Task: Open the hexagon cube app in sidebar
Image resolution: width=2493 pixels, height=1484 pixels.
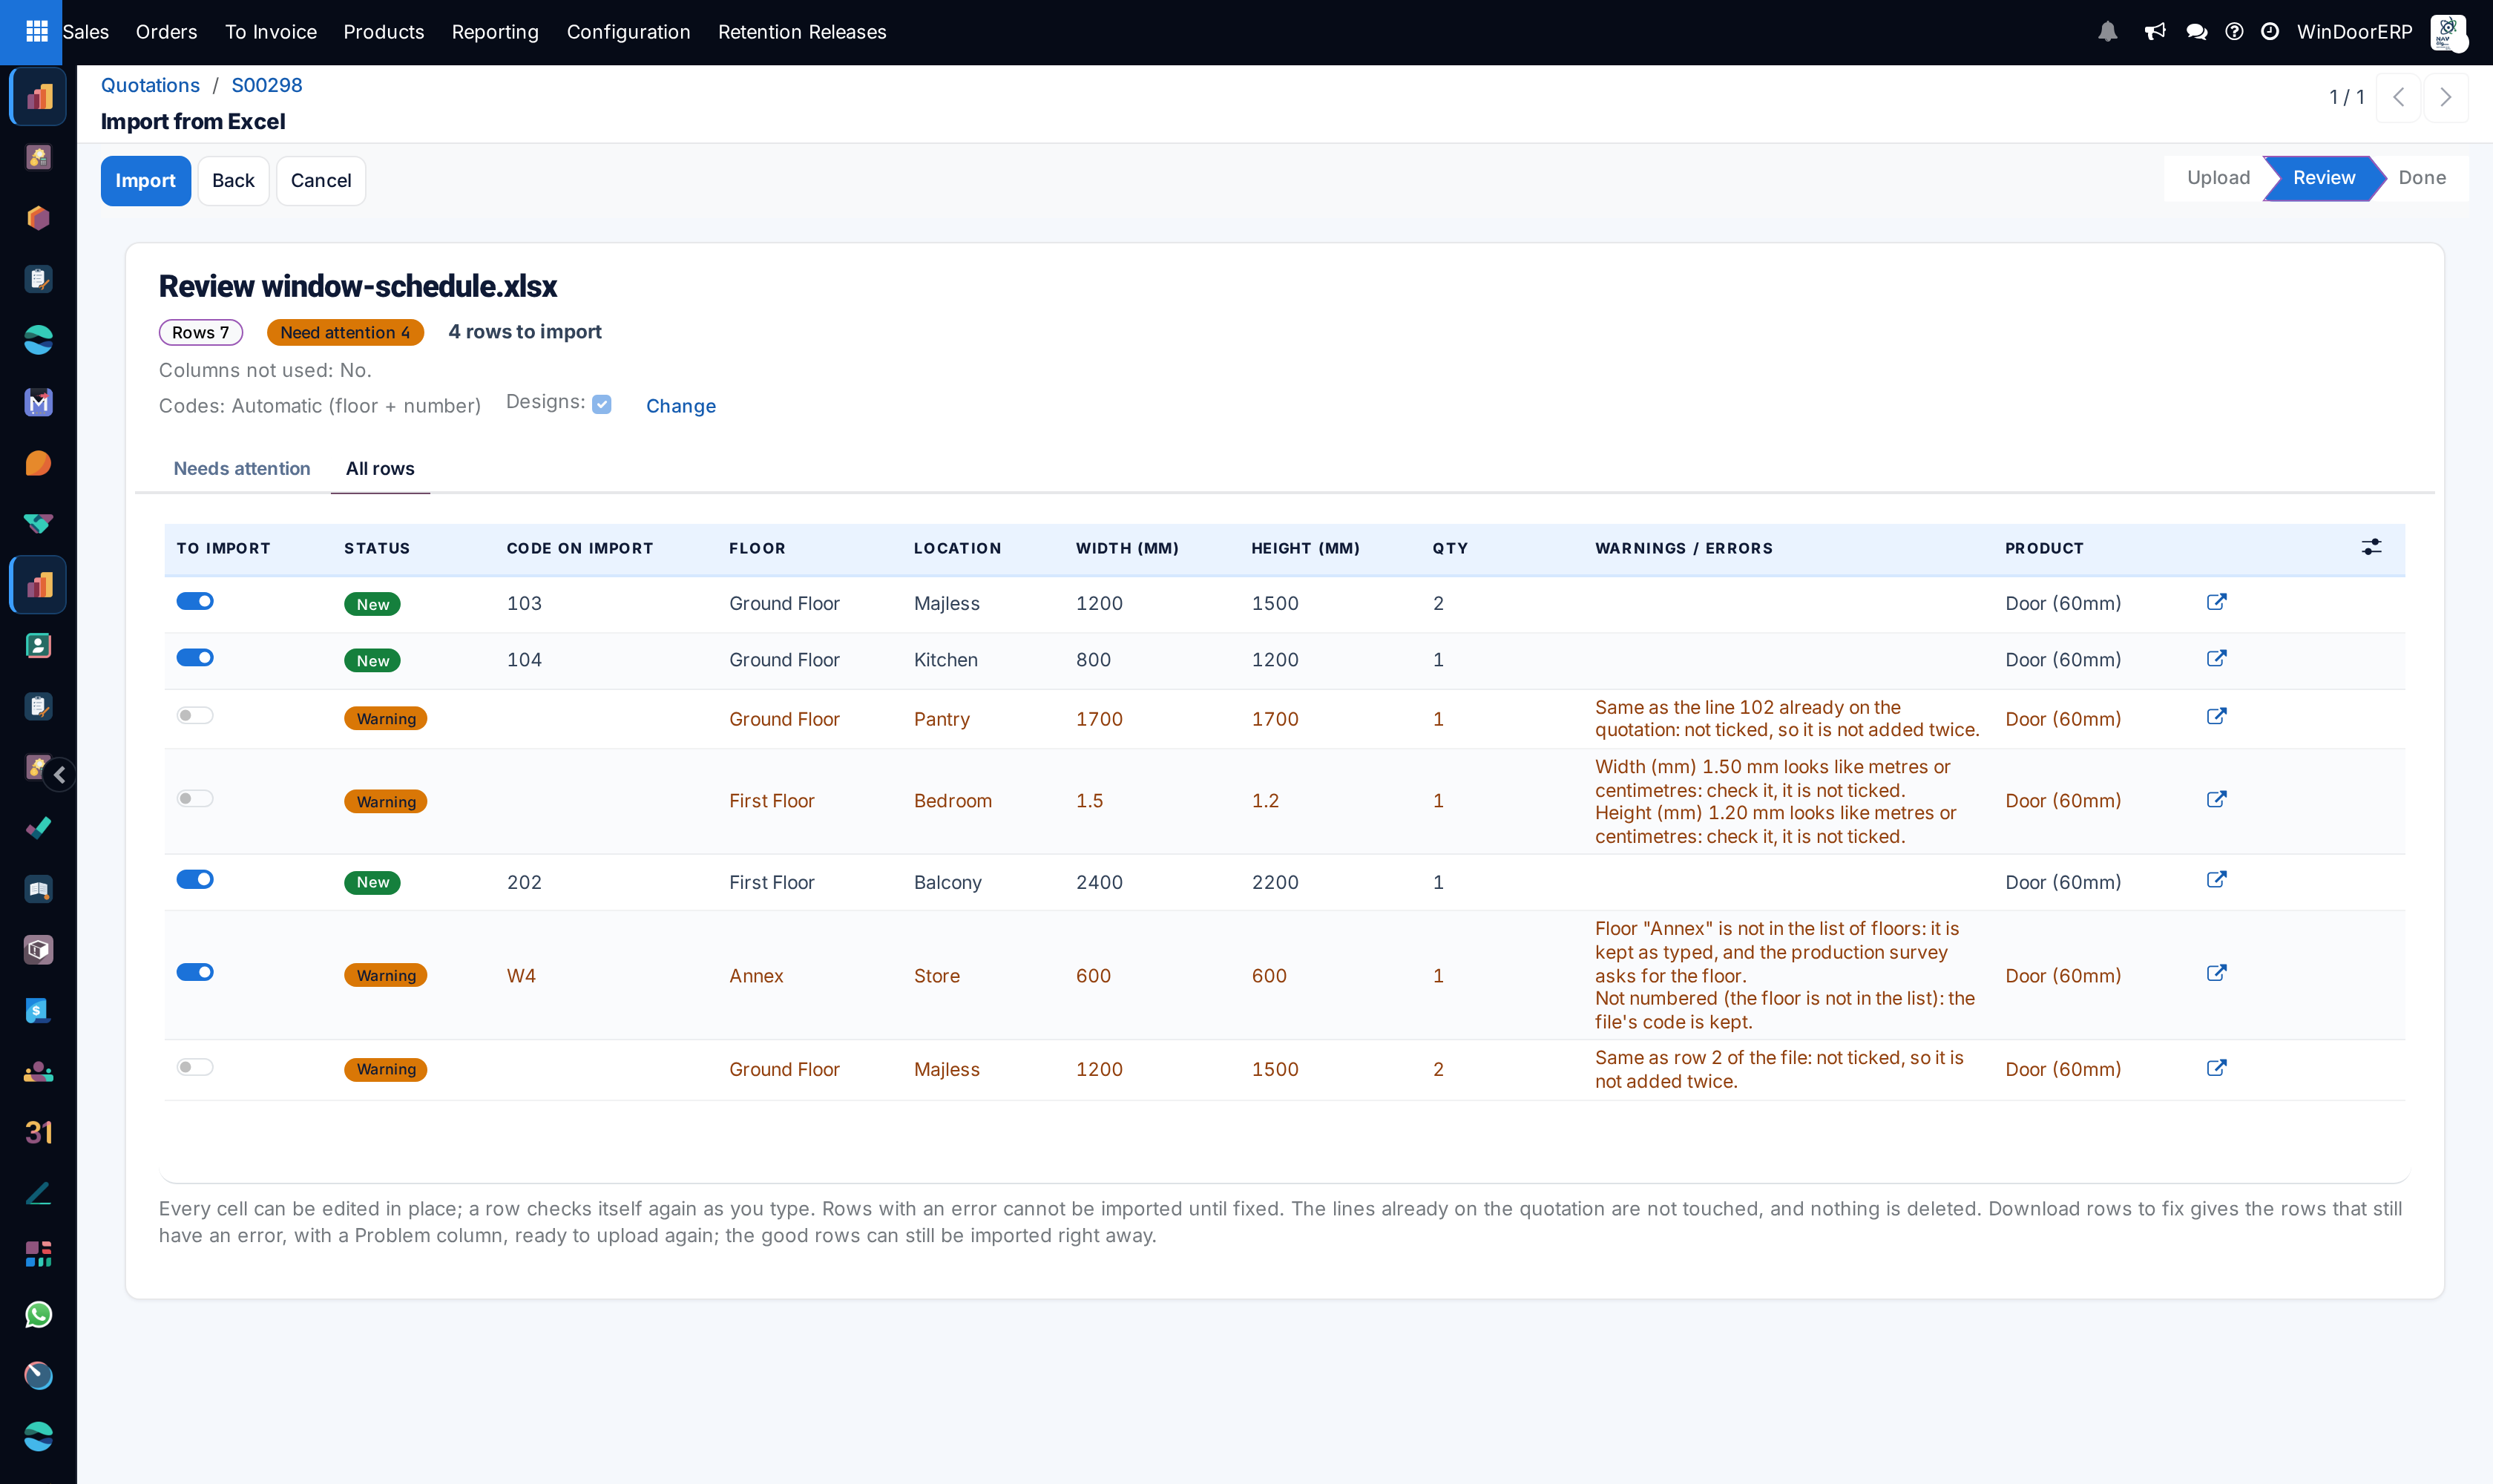Action: point(38,218)
